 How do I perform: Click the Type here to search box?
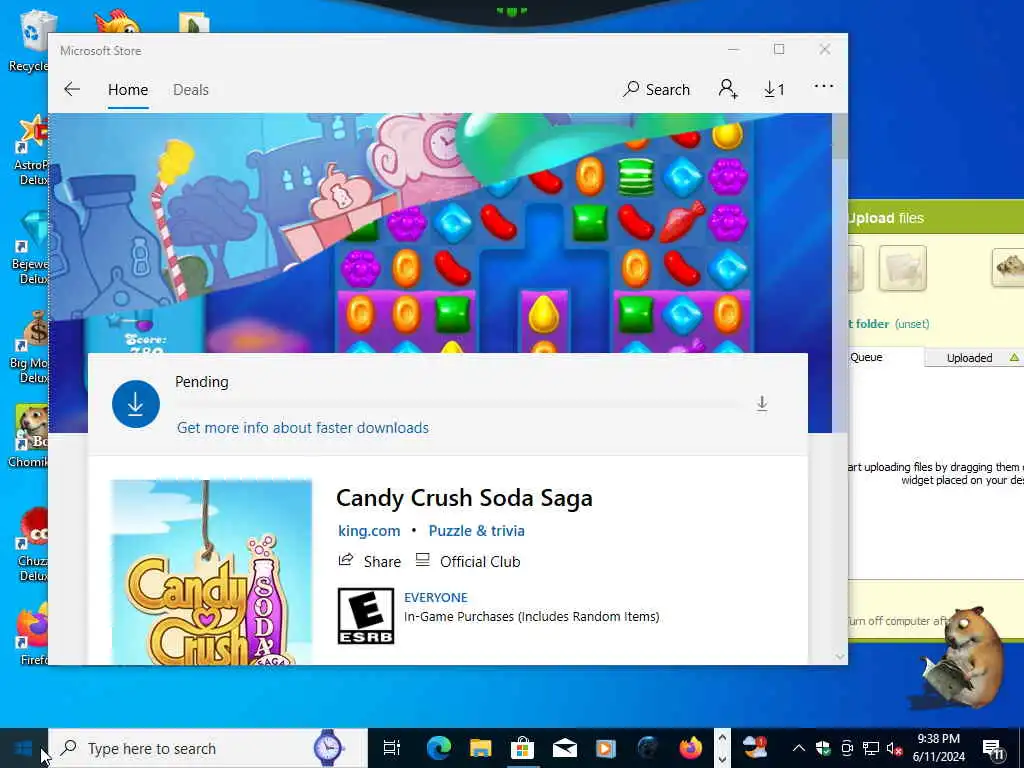pos(208,748)
